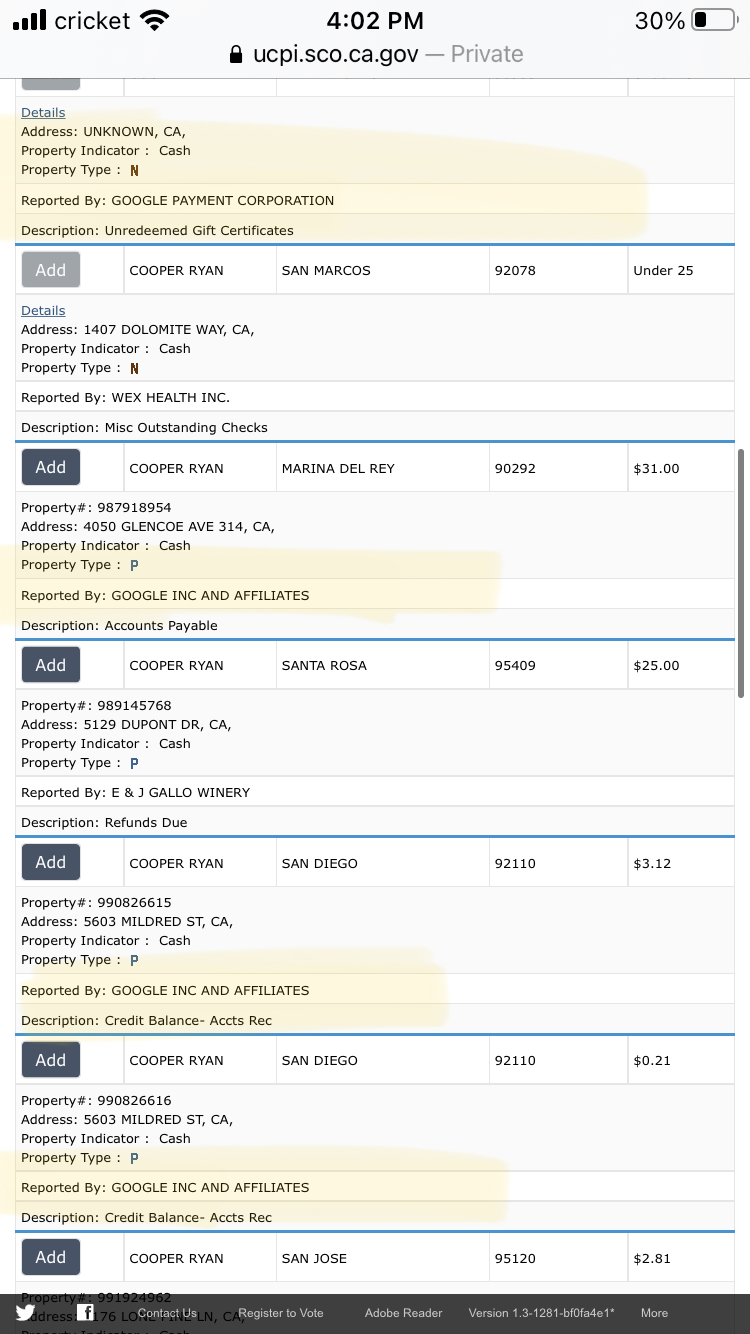750x1334 pixels.
Task: Tap the ucpi.sco.ca.gov address bar
Action: pyautogui.click(x=375, y=54)
